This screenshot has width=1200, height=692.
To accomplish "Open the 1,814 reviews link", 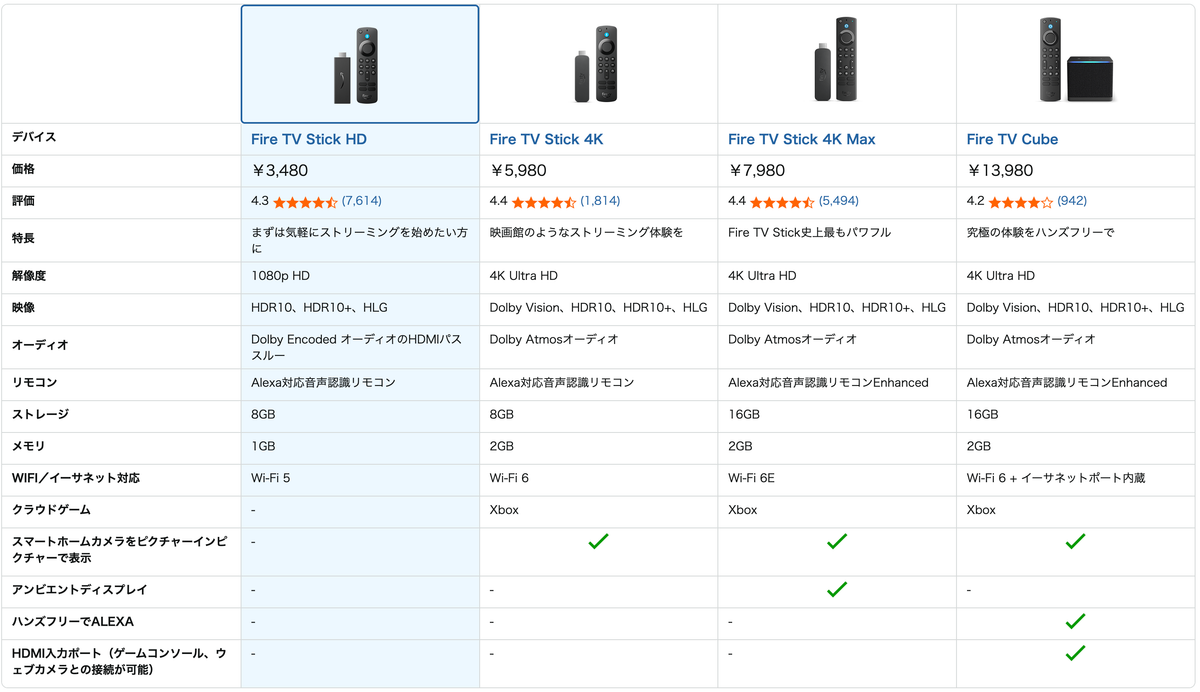I will tap(600, 201).
